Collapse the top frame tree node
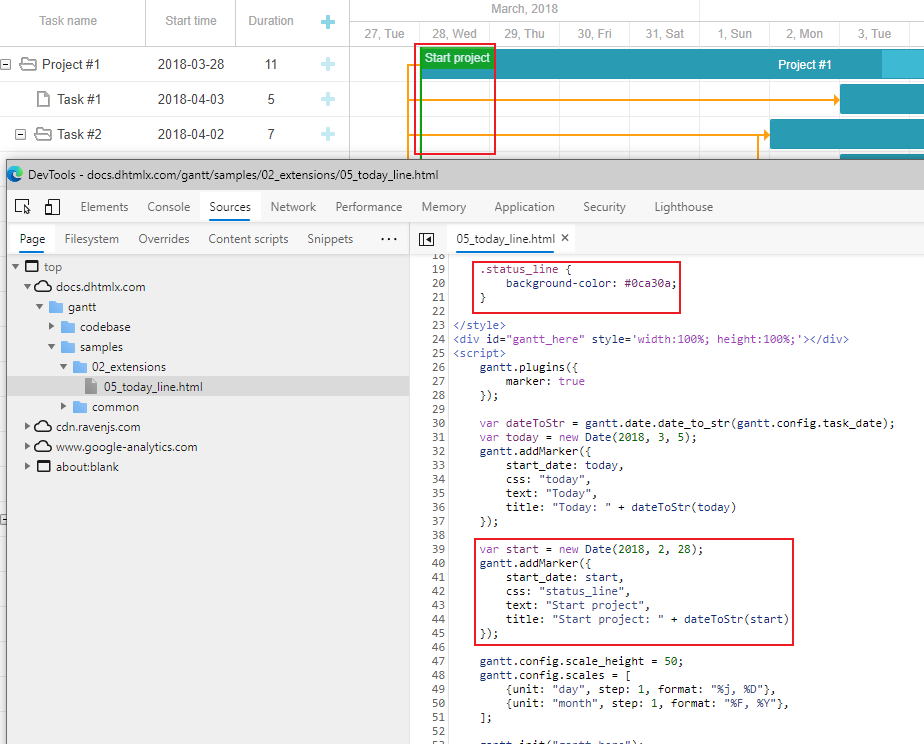The image size is (924, 744). (x=16, y=267)
